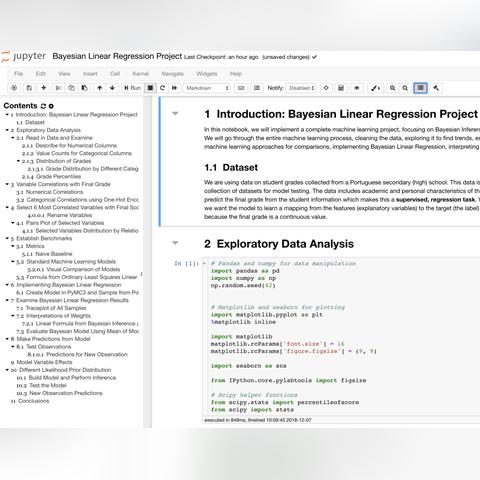Click the first magnifier zoom icon
Screen dimensions: 480x480
pos(393,88)
